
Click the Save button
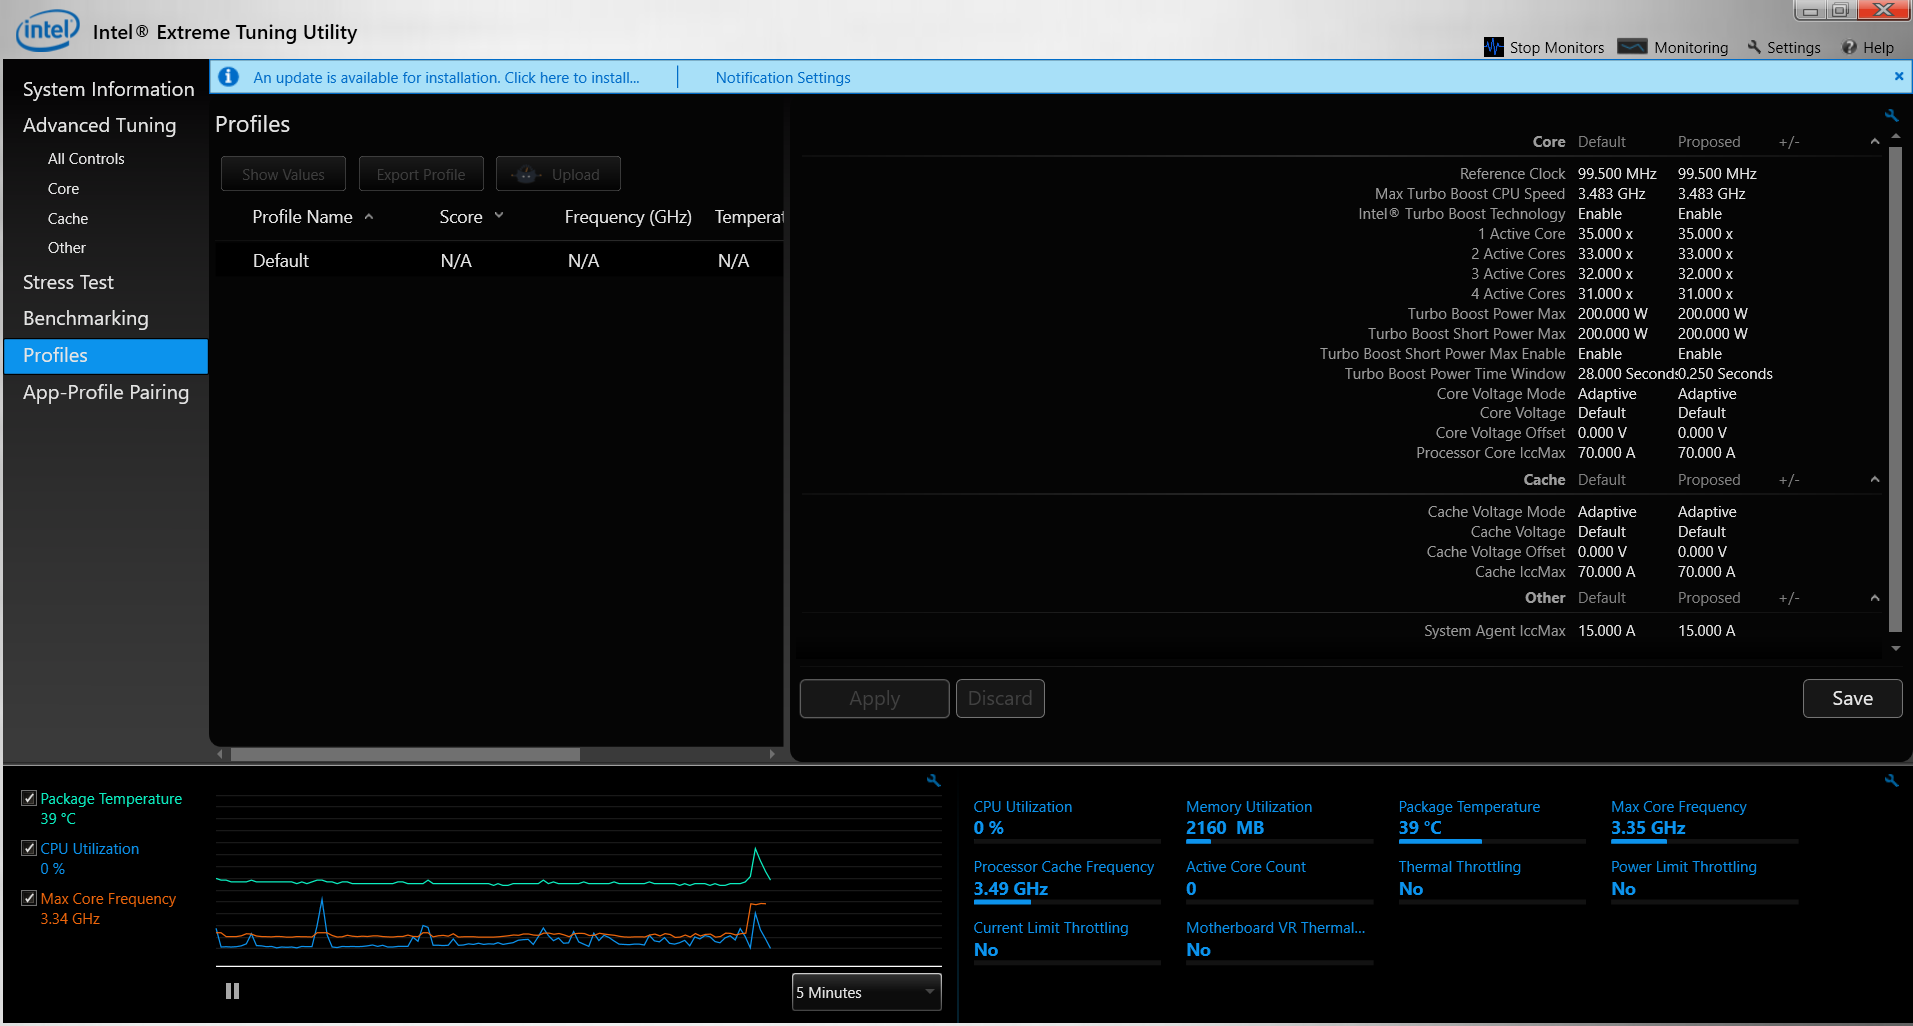coord(1852,699)
